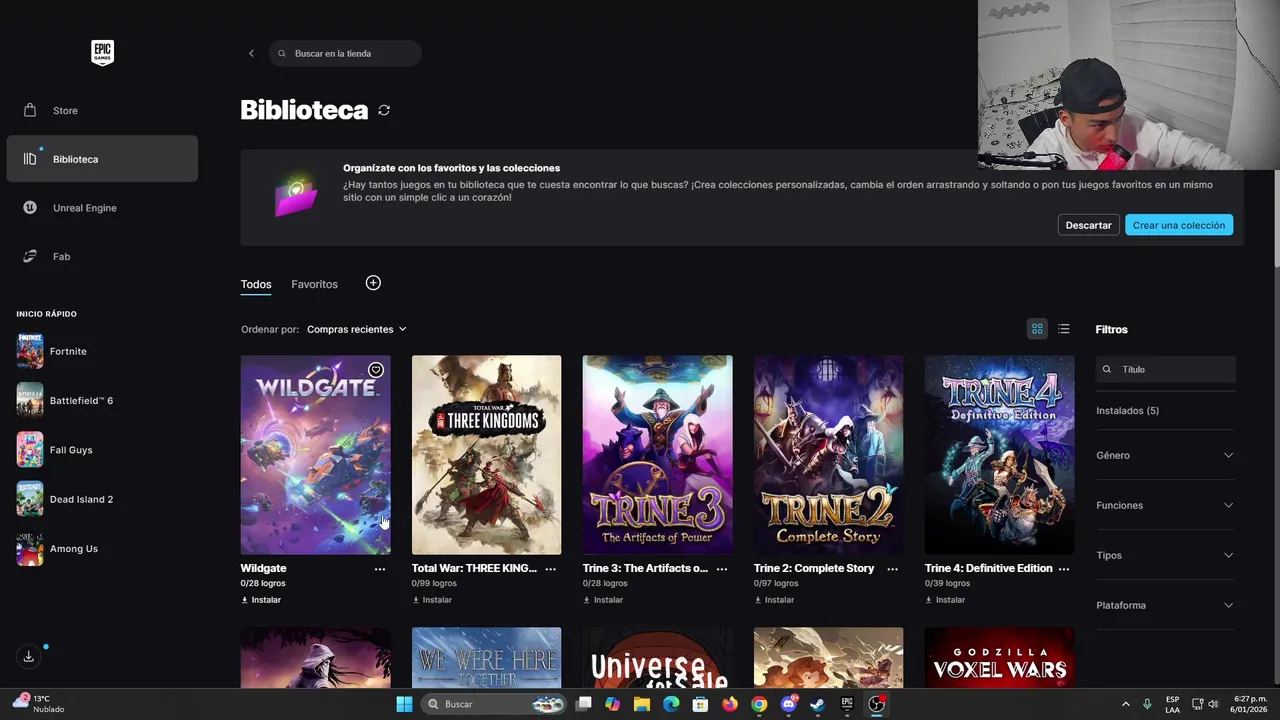Dismiss the banner with Descartar
The image size is (1280, 720).
pyautogui.click(x=1088, y=225)
